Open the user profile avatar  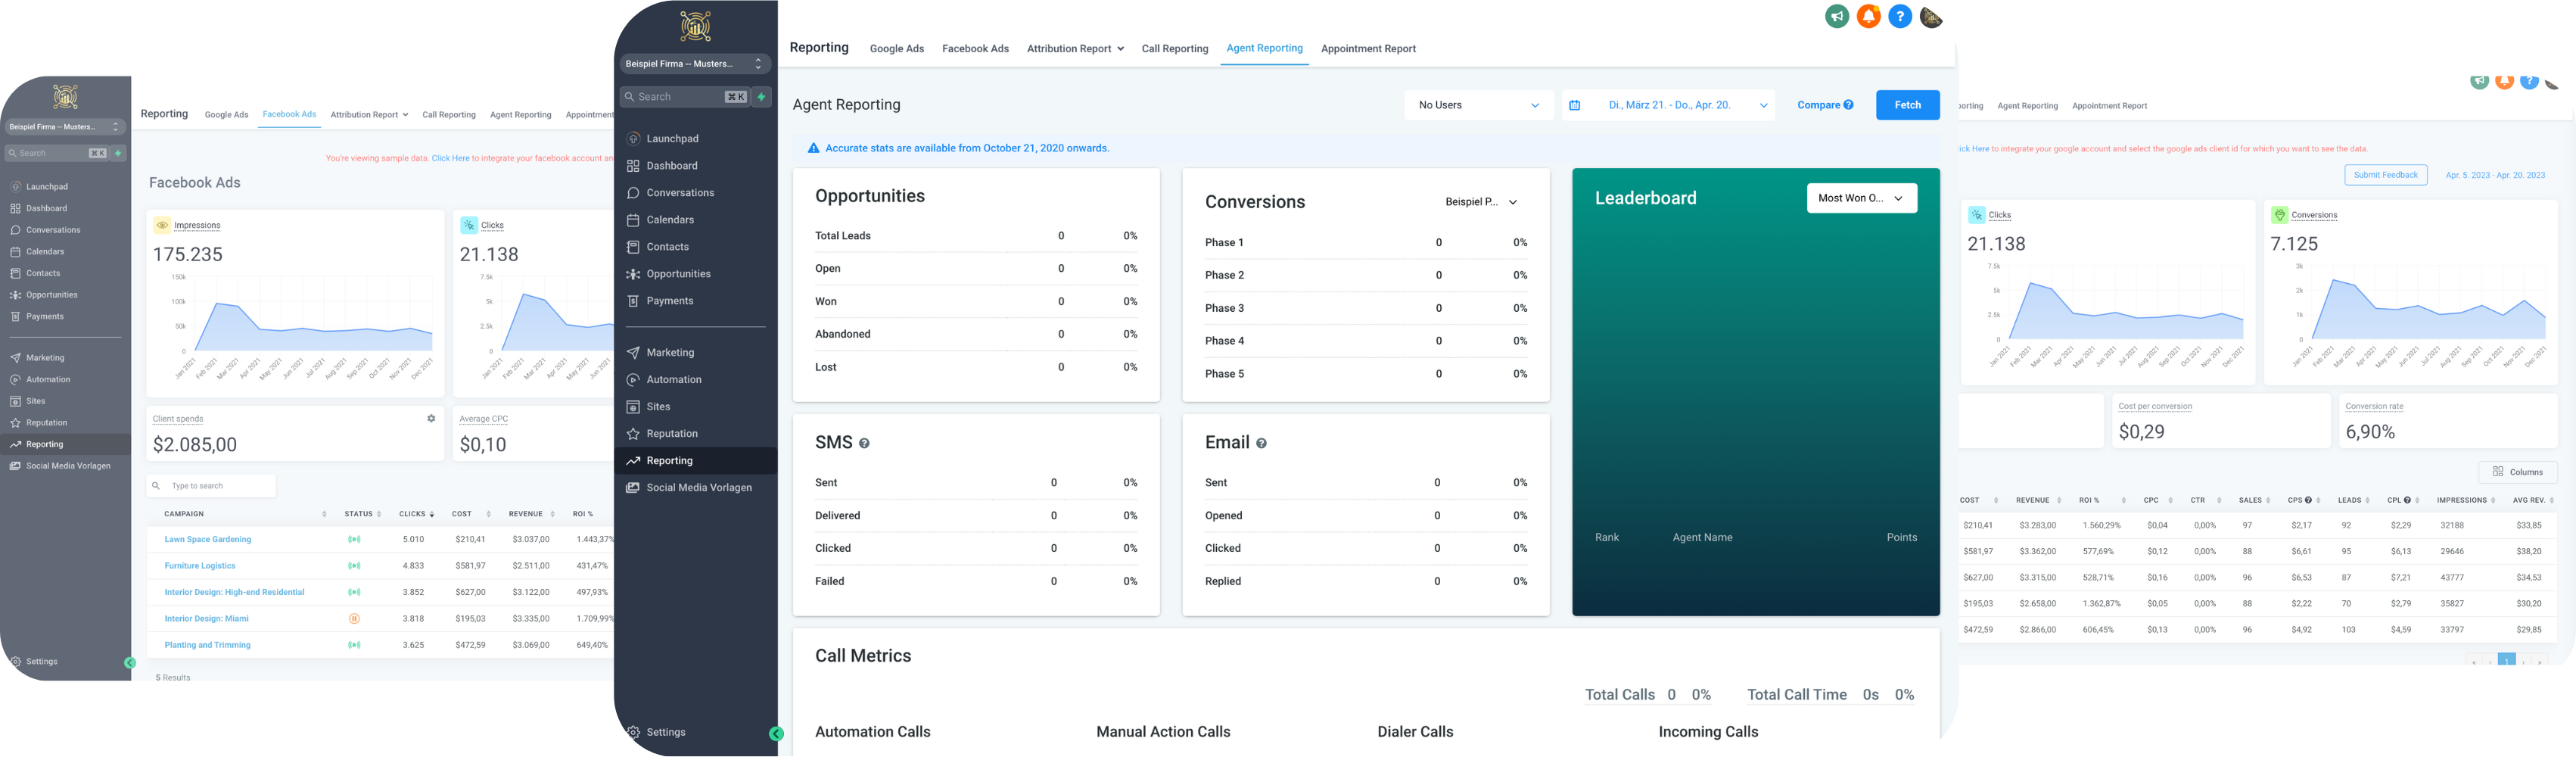(1931, 16)
